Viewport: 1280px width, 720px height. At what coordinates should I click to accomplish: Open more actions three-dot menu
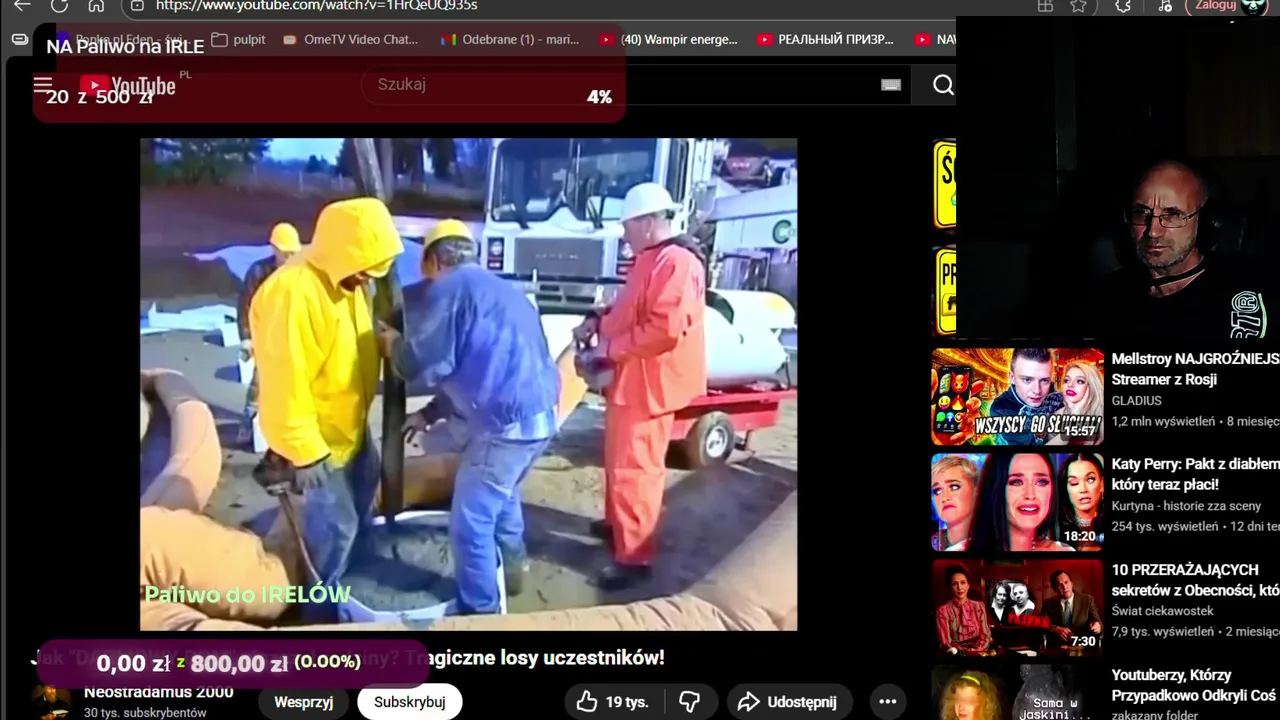tap(887, 702)
